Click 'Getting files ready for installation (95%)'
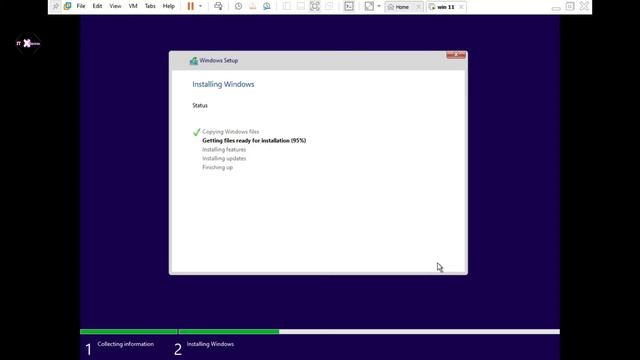This screenshot has width=640, height=360. pos(254,140)
